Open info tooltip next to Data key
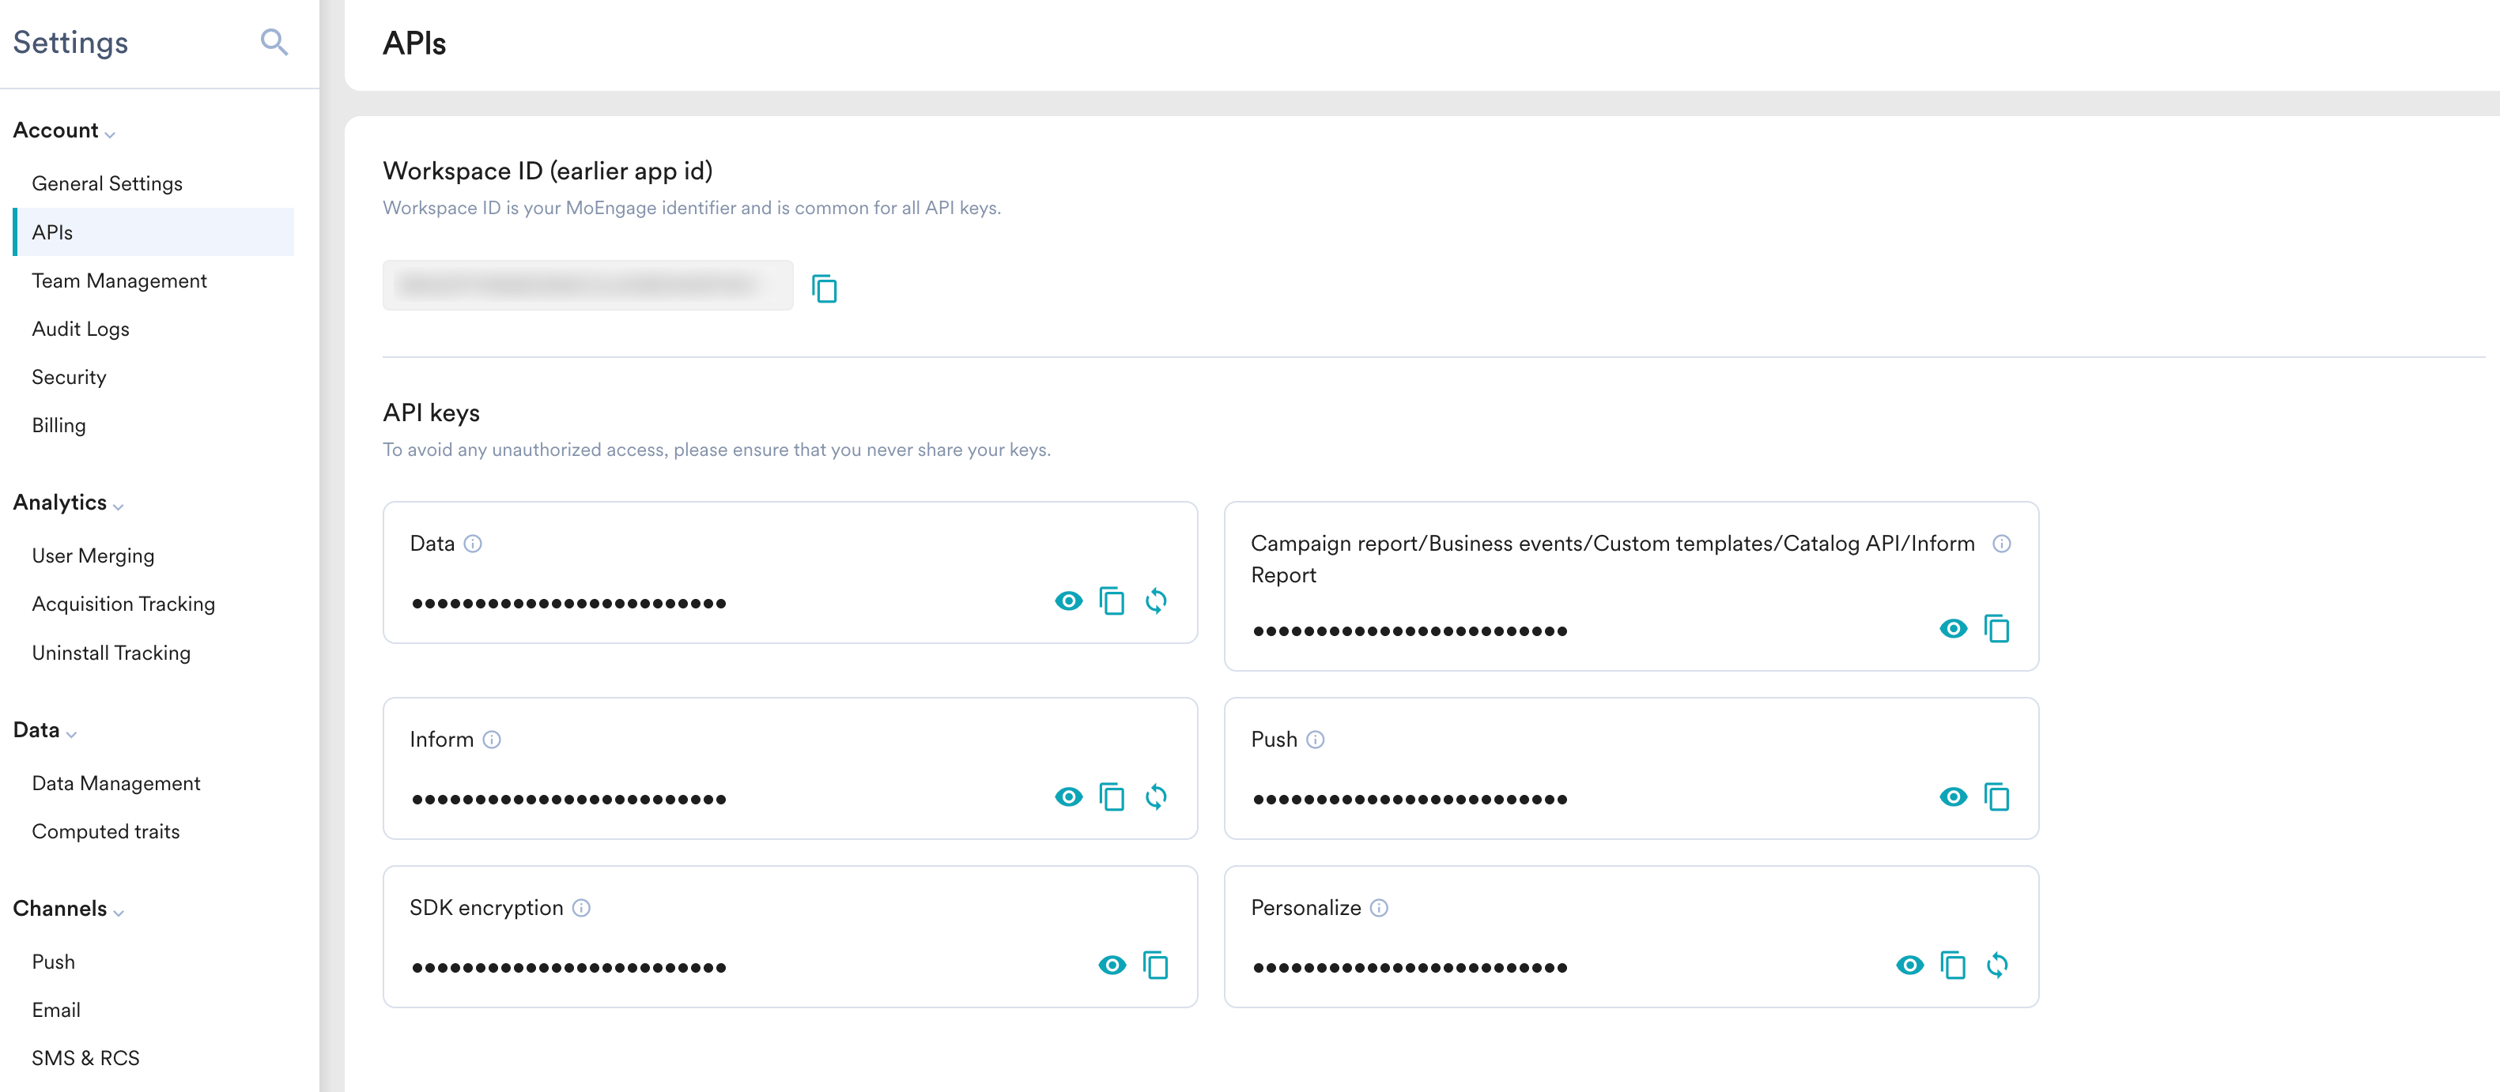This screenshot has width=2500, height=1092. [473, 544]
